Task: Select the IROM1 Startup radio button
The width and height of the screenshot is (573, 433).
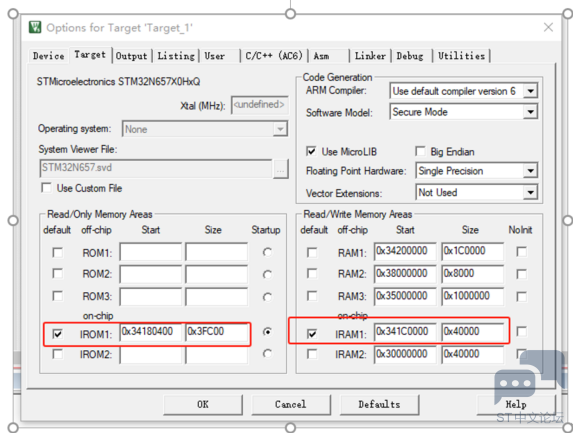Action: pyautogui.click(x=267, y=332)
